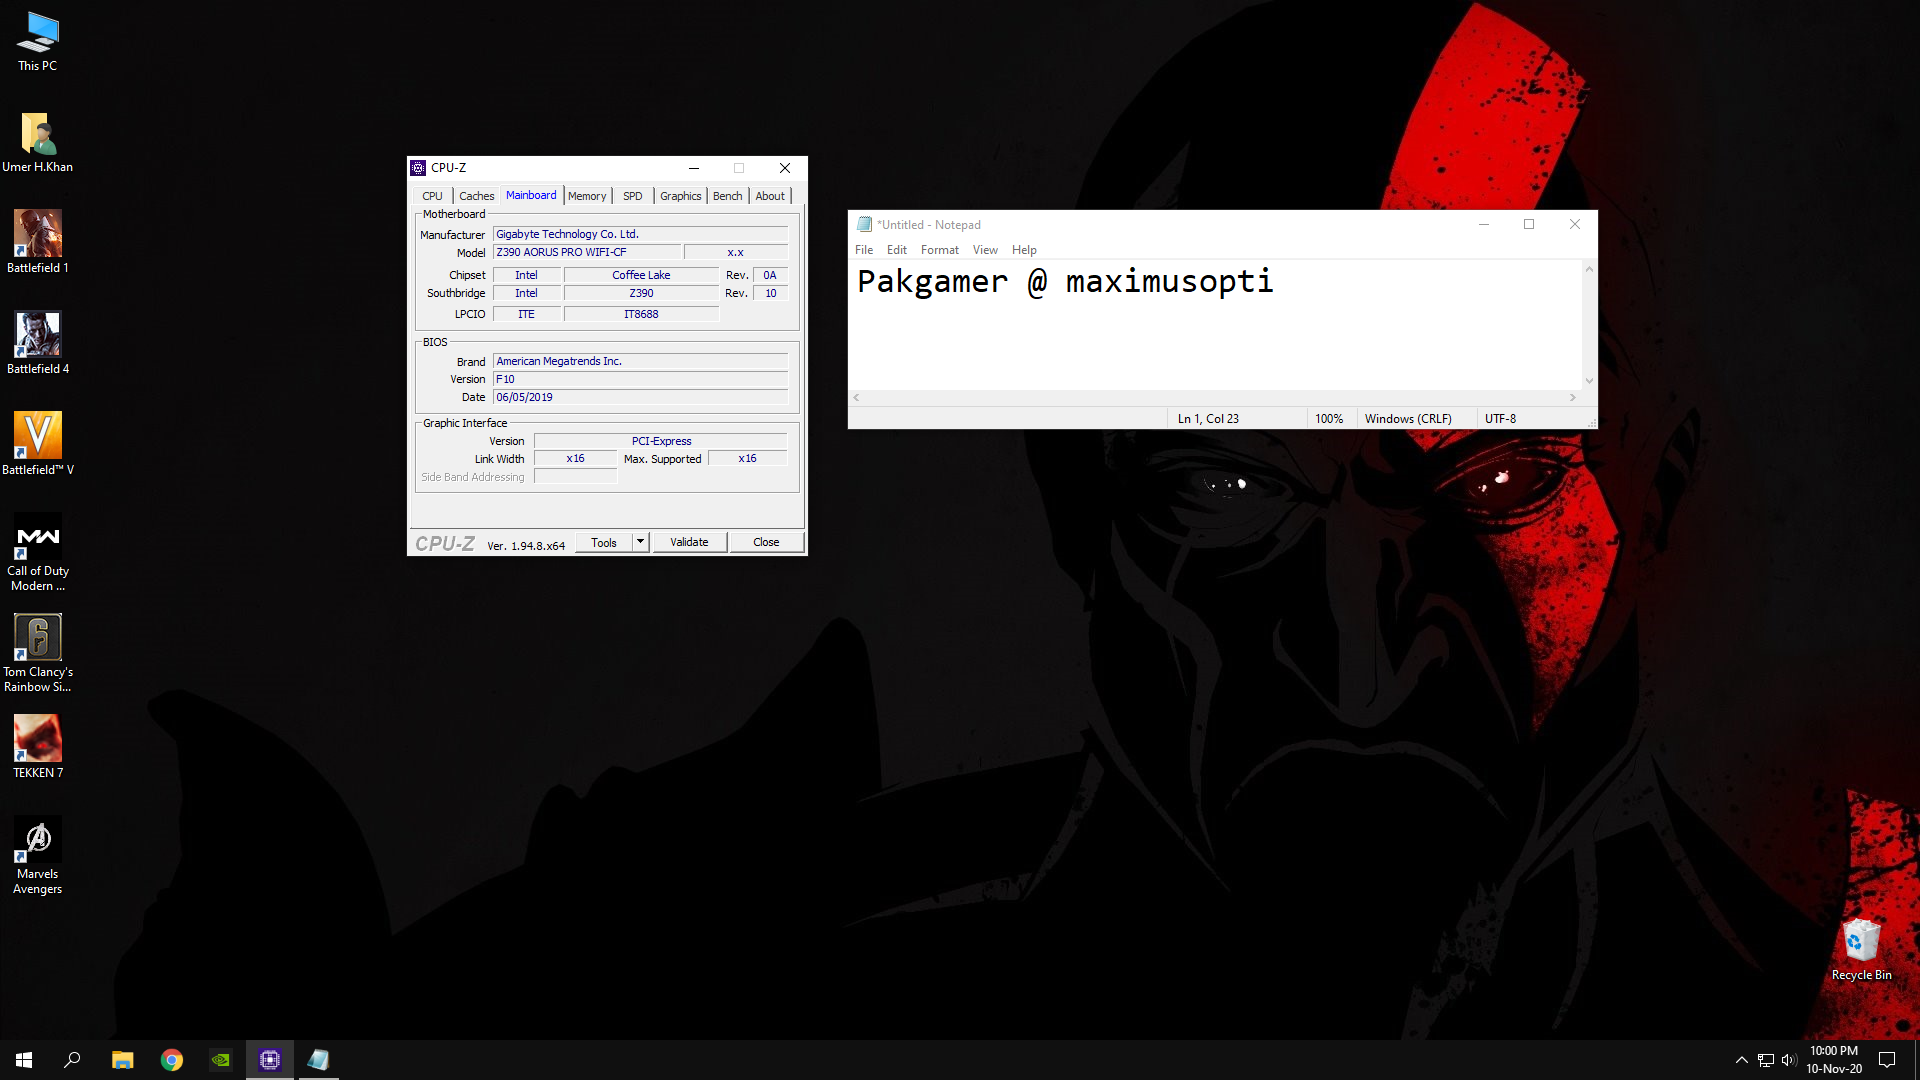This screenshot has width=1920, height=1080.
Task: Switch to Memory tab in CPU-Z
Action: coord(587,196)
